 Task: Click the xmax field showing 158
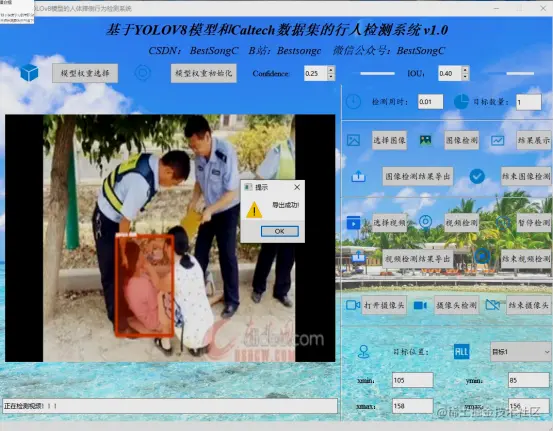point(412,406)
